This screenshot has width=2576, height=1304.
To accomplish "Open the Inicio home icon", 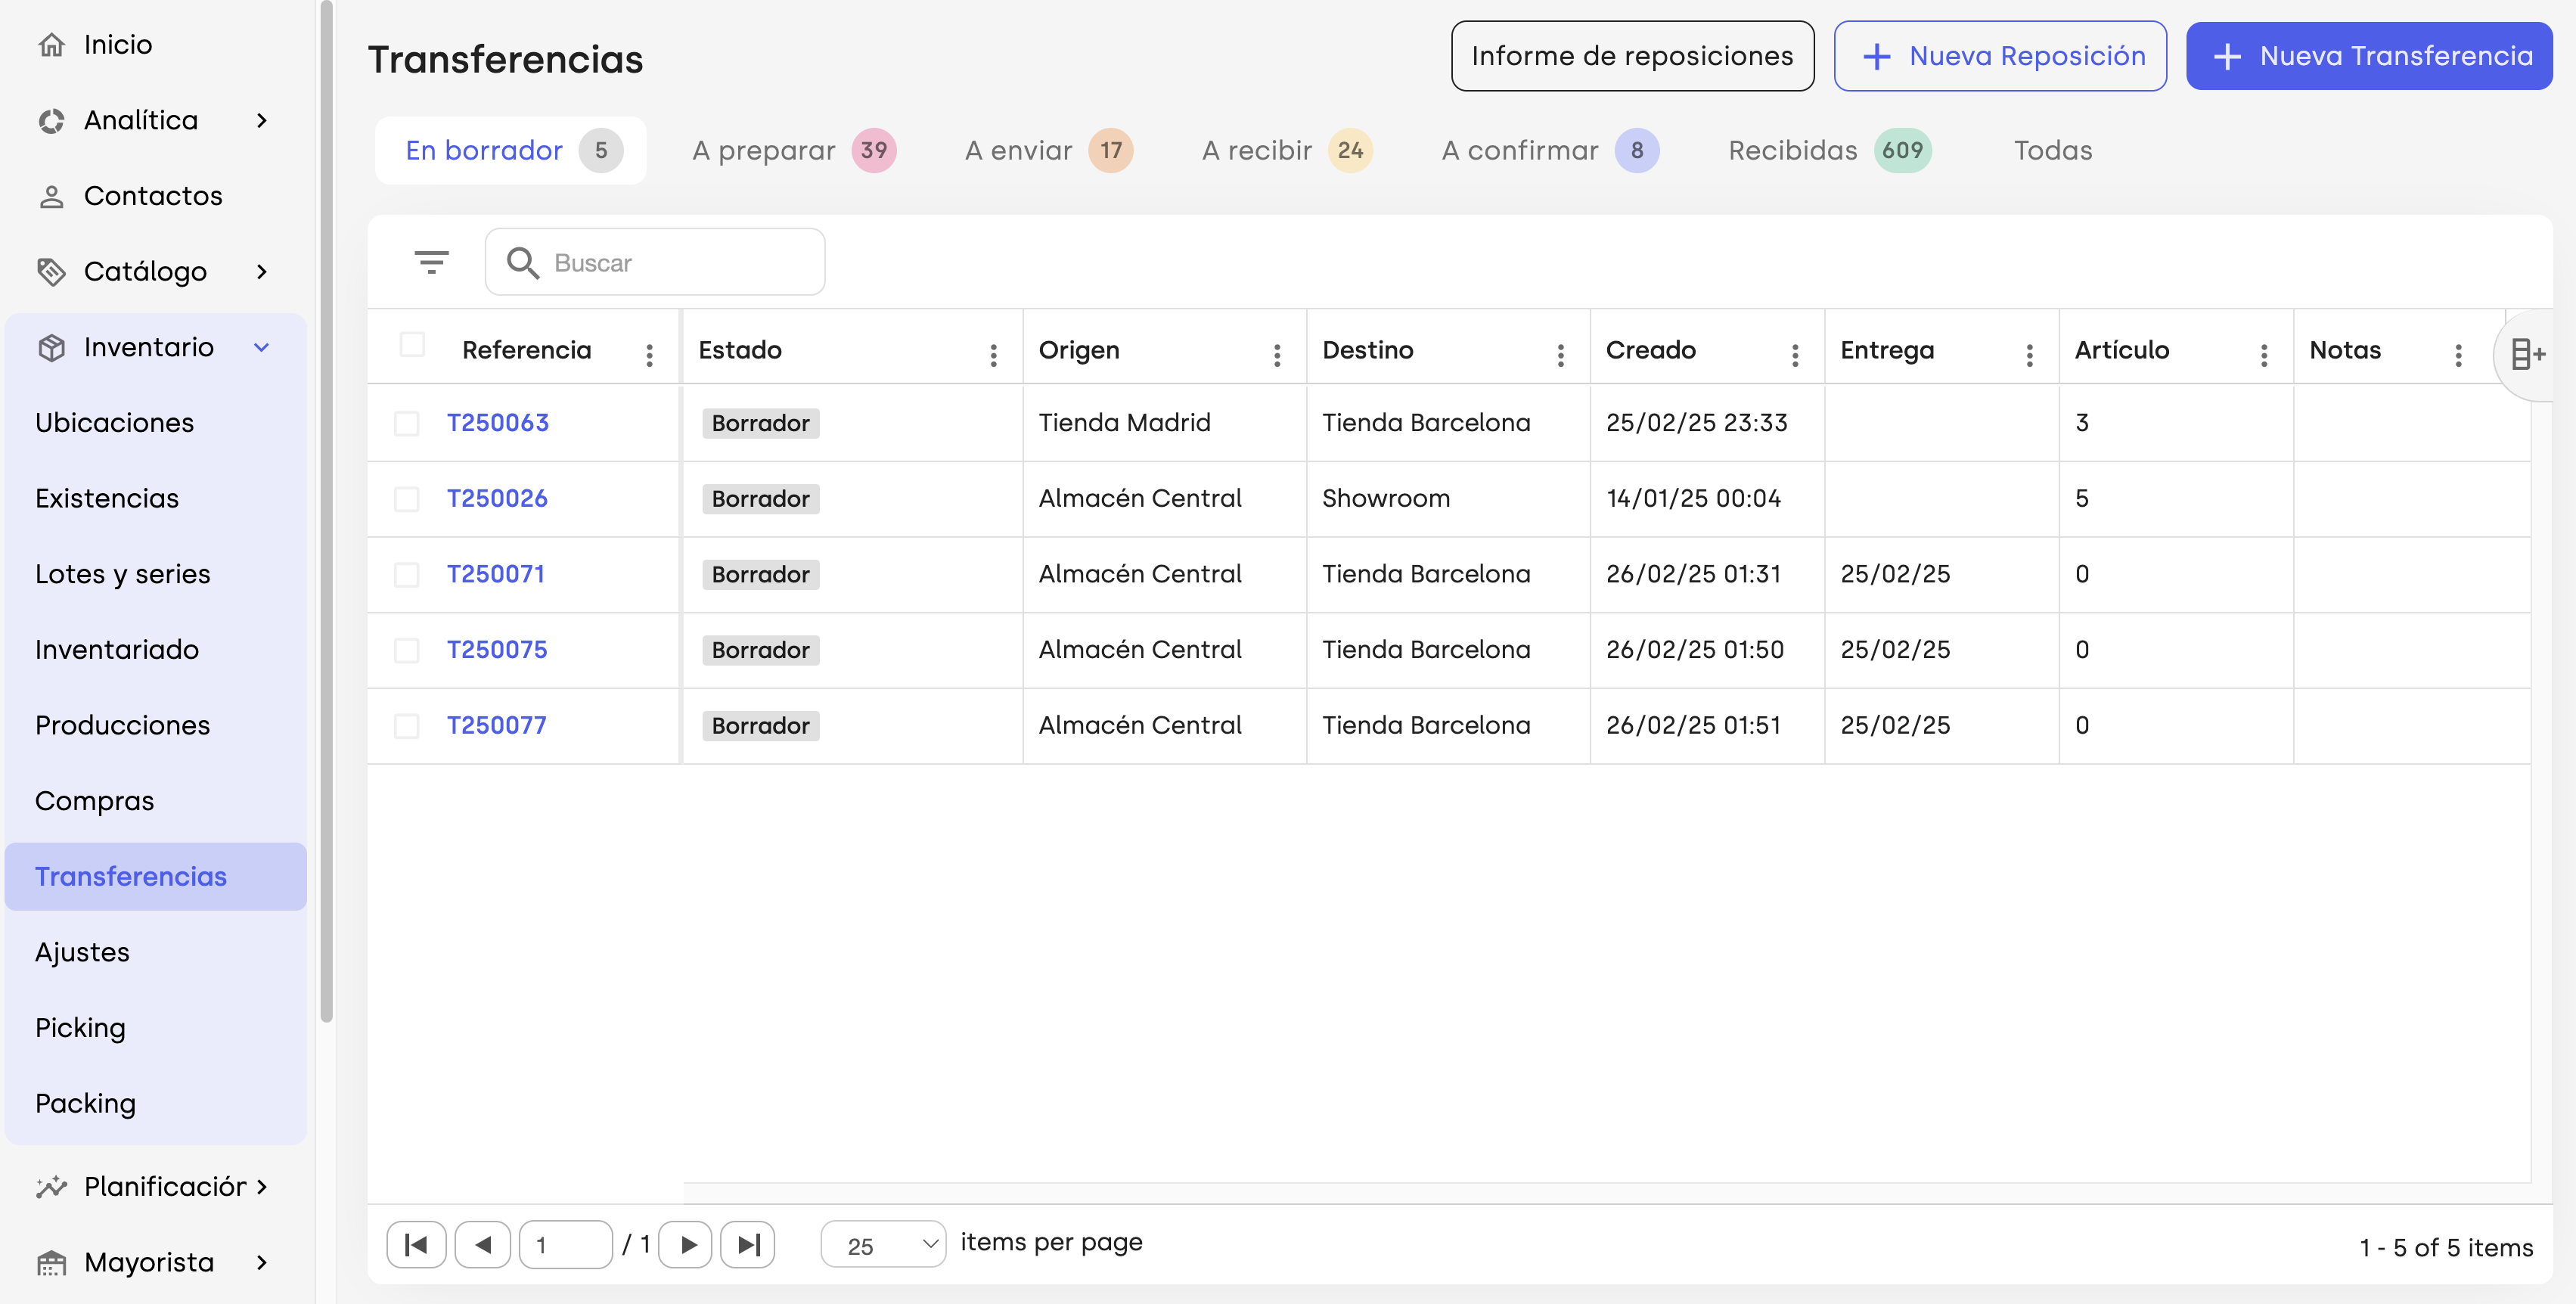I will tap(51, 45).
